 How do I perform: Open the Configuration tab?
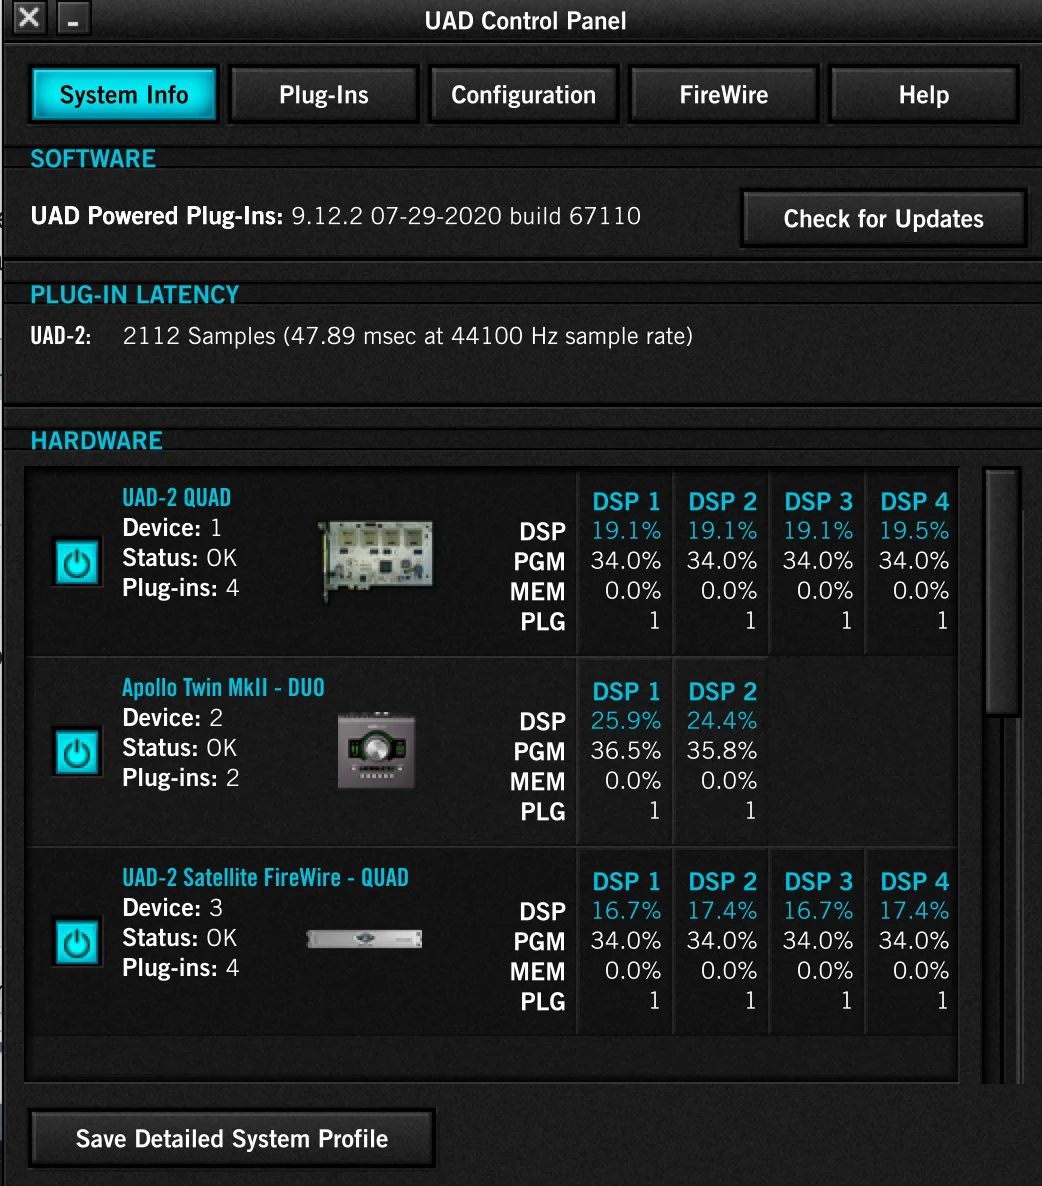click(x=523, y=95)
